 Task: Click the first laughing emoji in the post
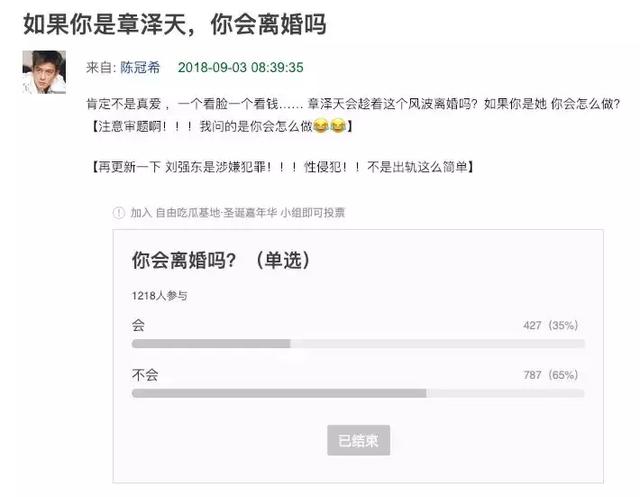319,127
